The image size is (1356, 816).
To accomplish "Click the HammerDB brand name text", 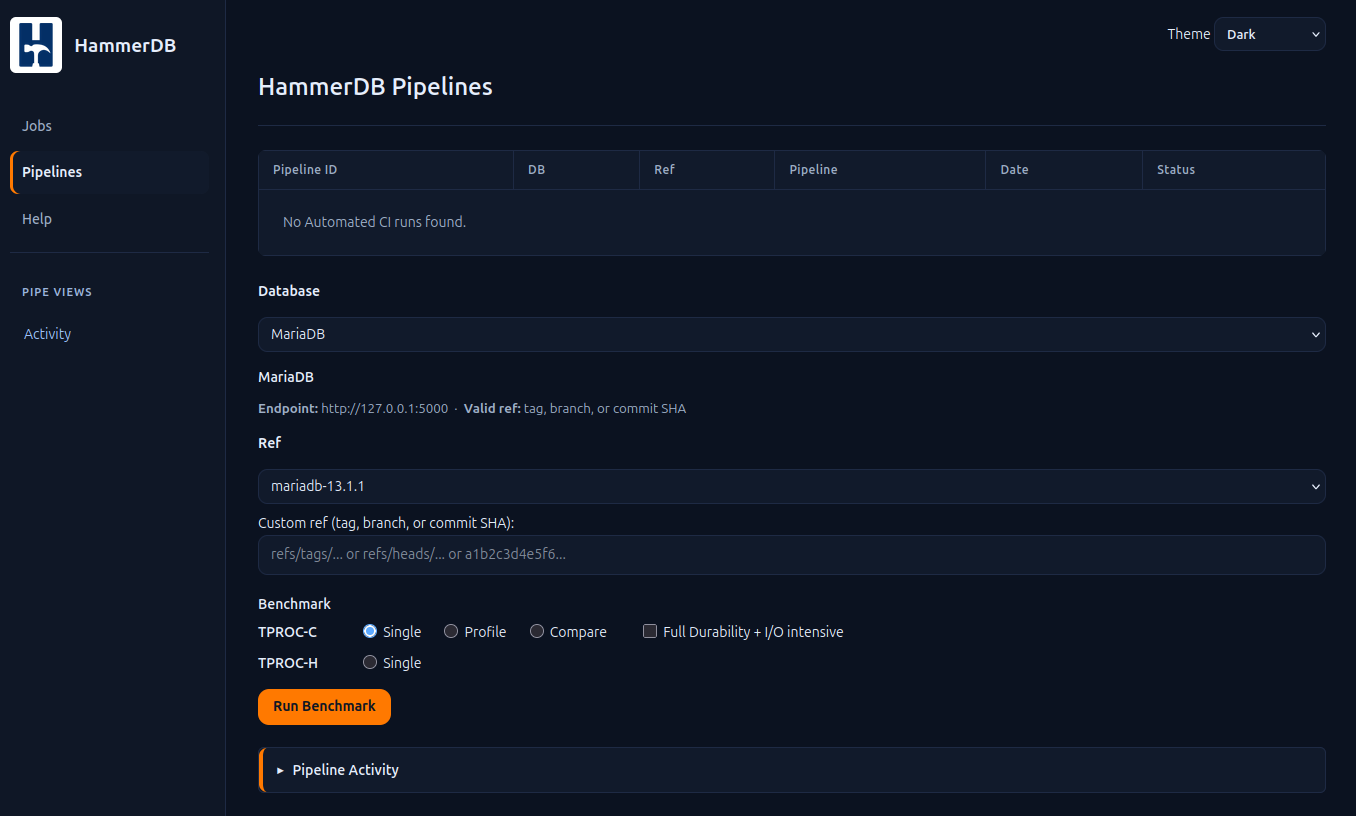I will [x=125, y=45].
